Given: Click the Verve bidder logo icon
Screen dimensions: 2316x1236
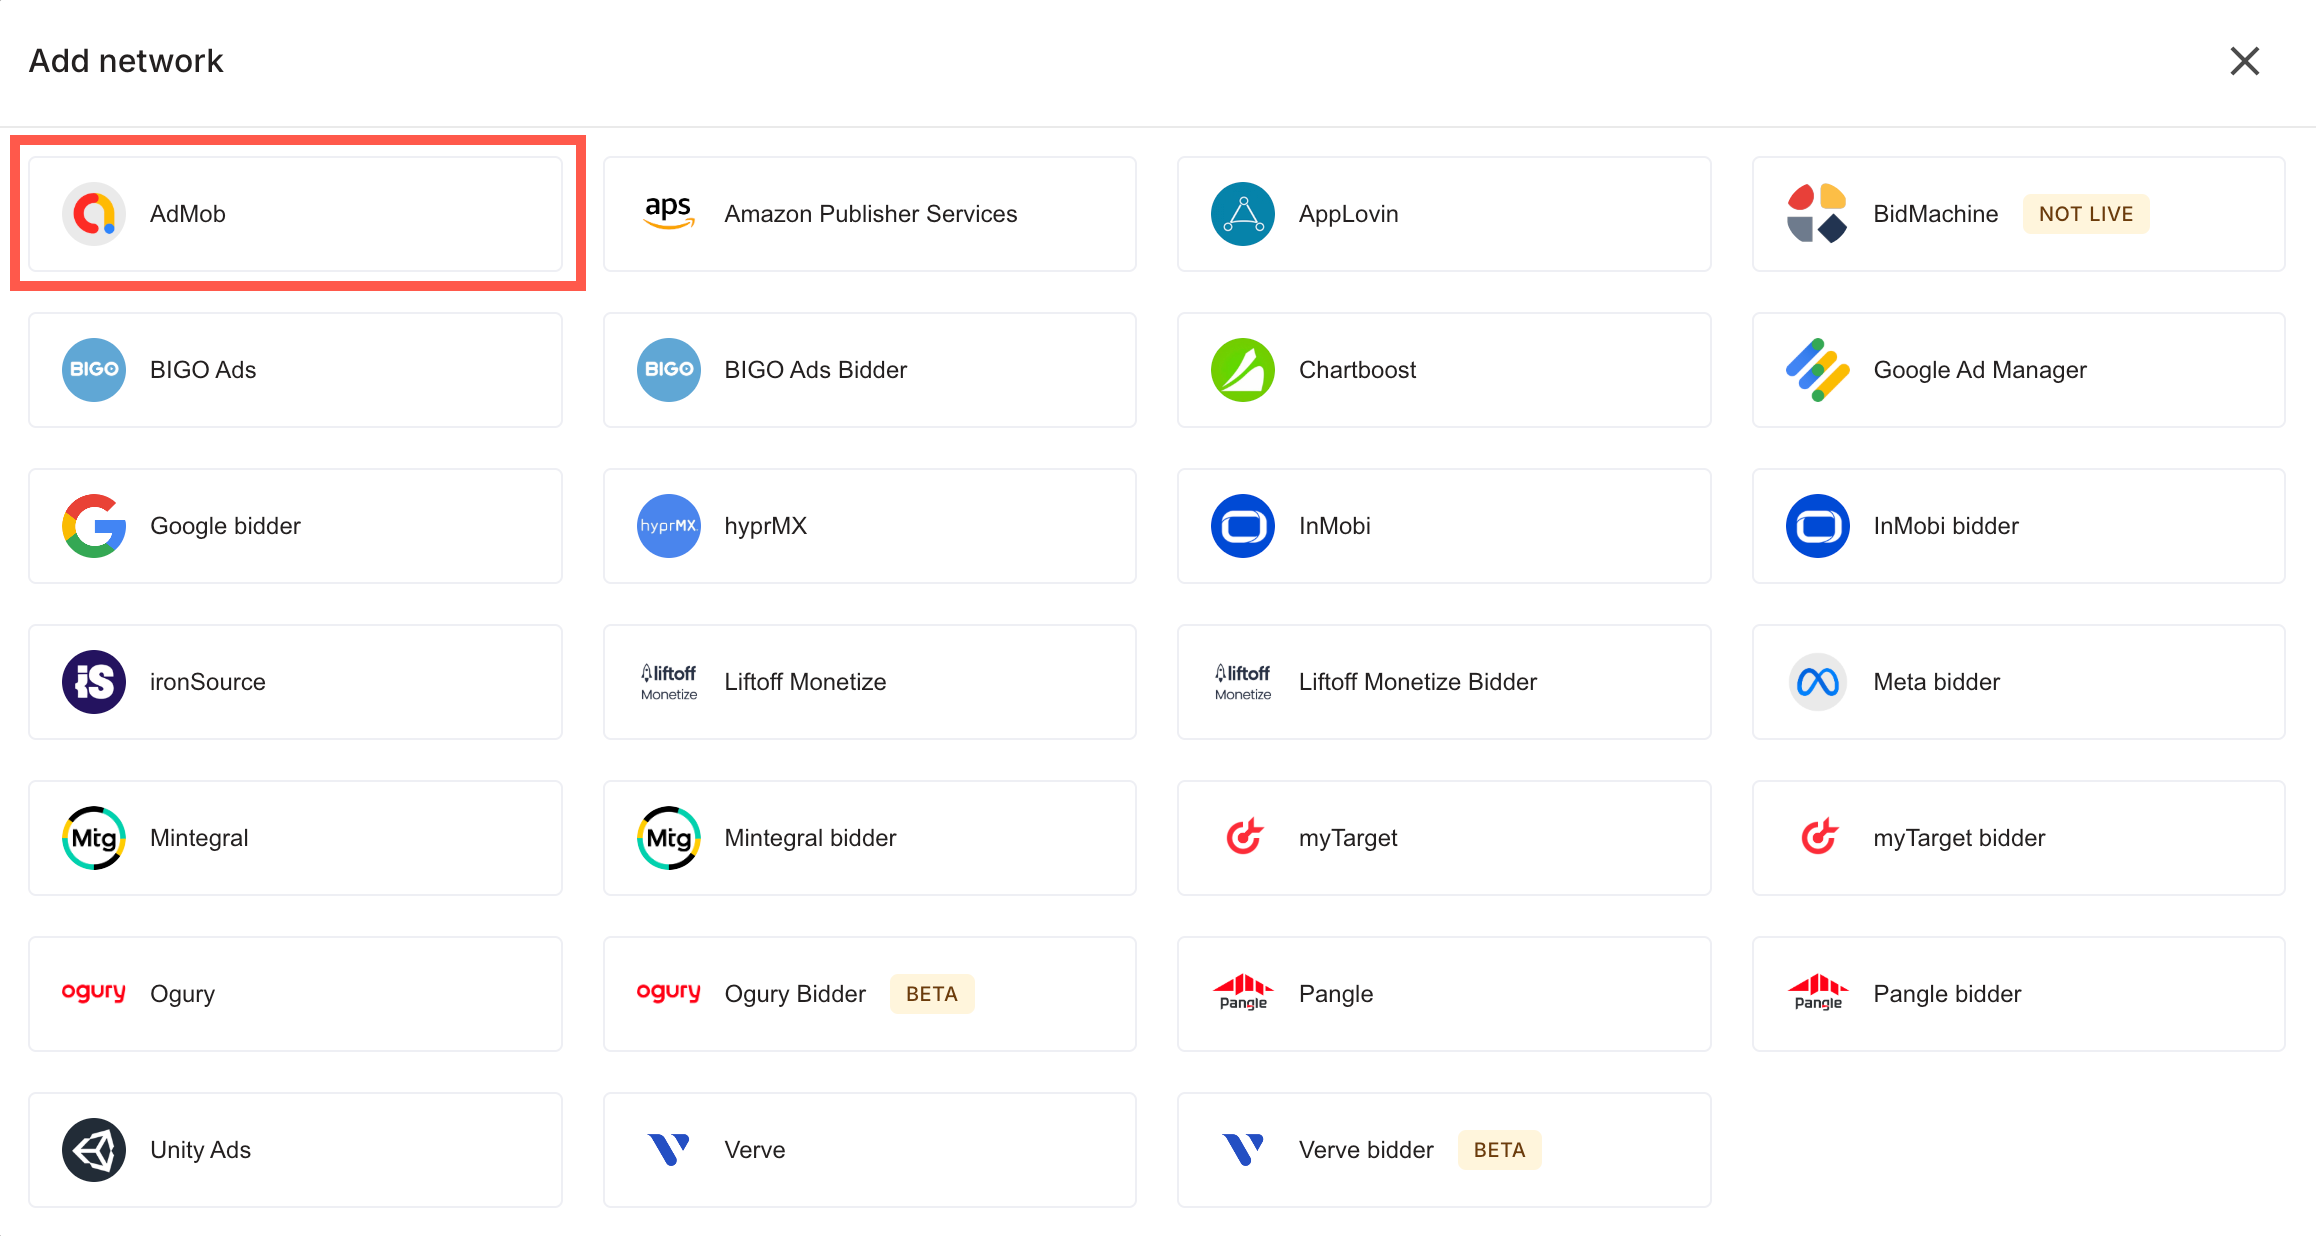Looking at the screenshot, I should [x=1243, y=1150].
